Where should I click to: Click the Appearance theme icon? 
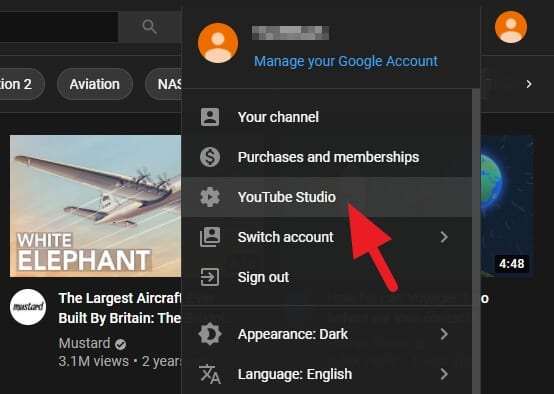(210, 334)
